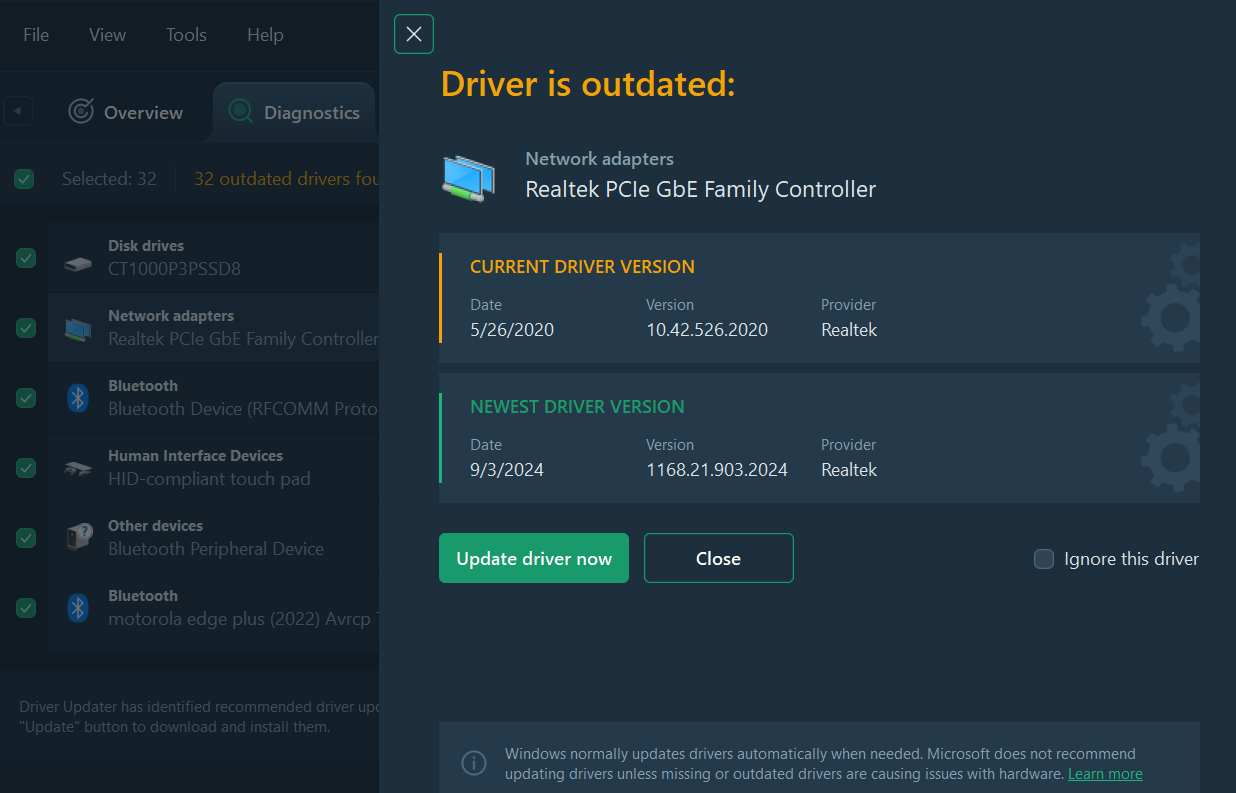Open the View menu

click(x=107, y=35)
